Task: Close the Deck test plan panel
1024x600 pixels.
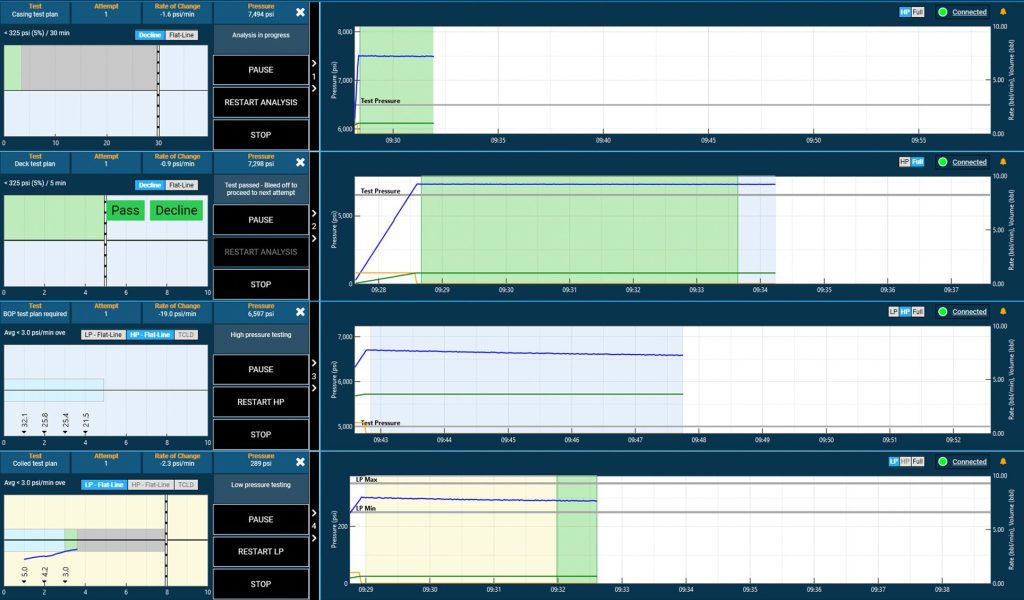Action: tap(300, 163)
